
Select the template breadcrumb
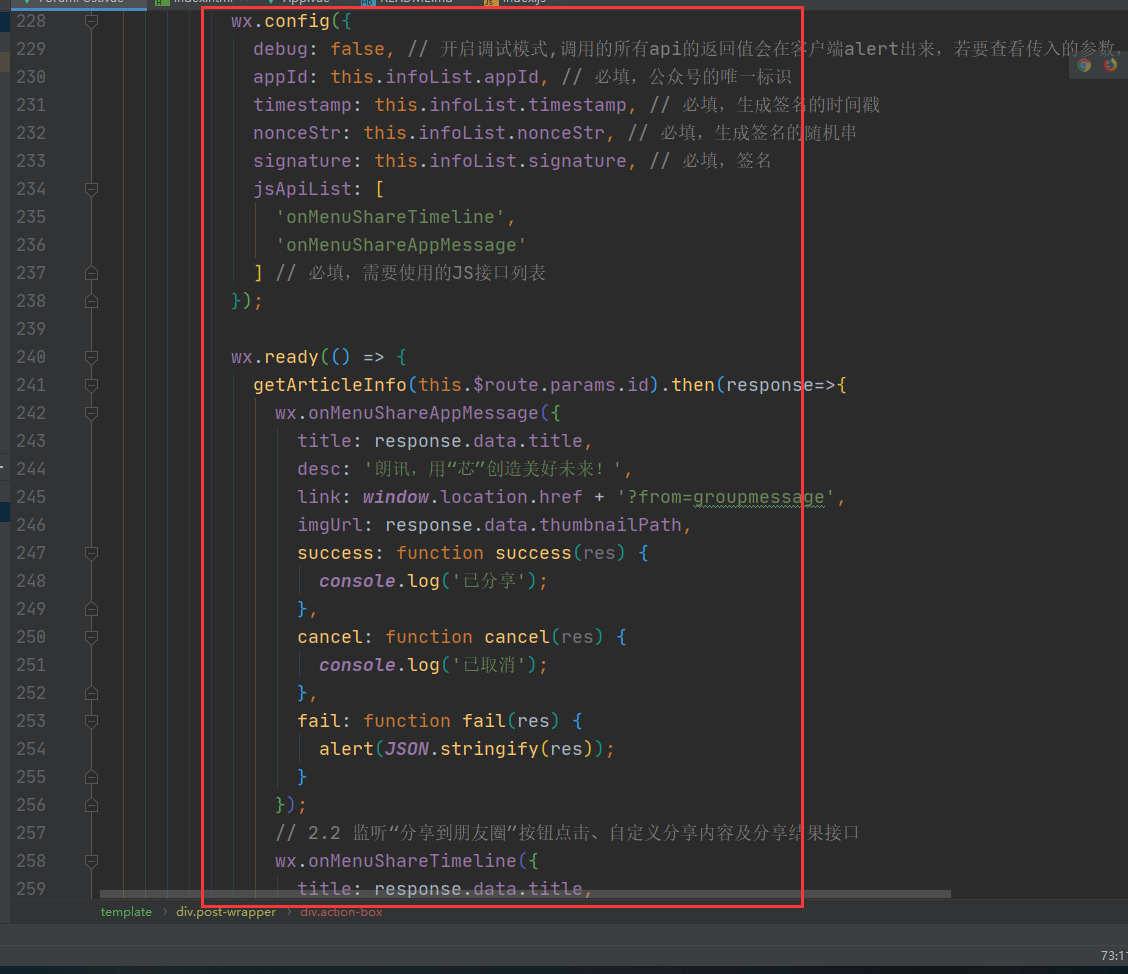tap(126, 911)
